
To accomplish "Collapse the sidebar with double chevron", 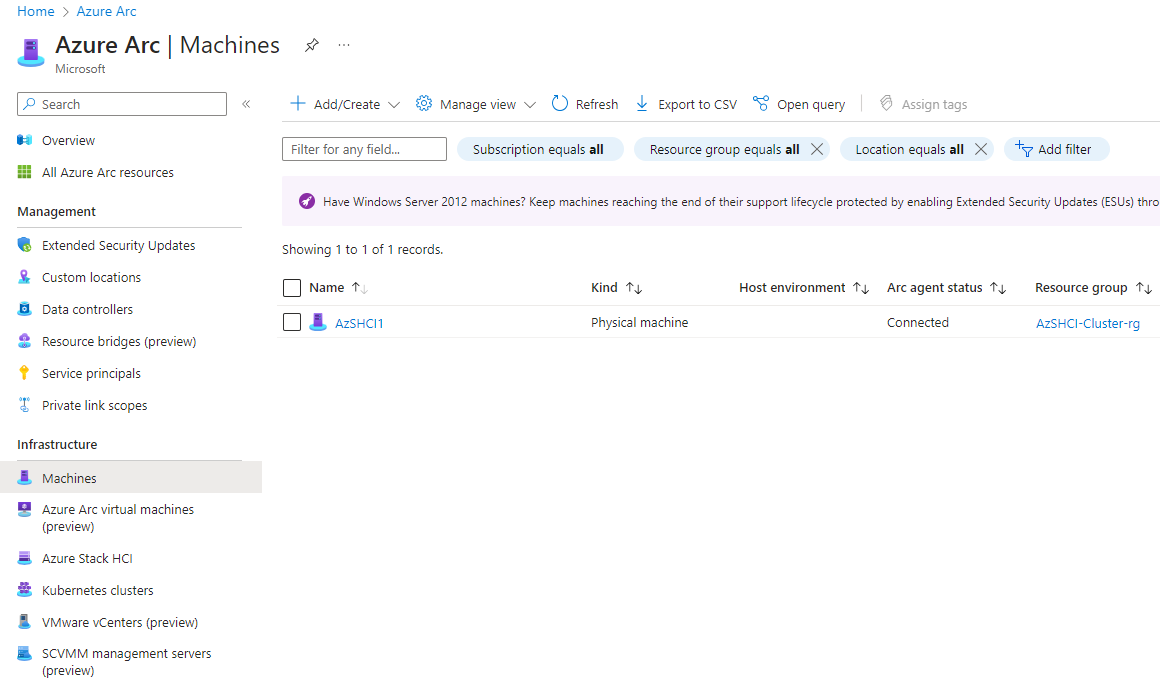I will (246, 104).
